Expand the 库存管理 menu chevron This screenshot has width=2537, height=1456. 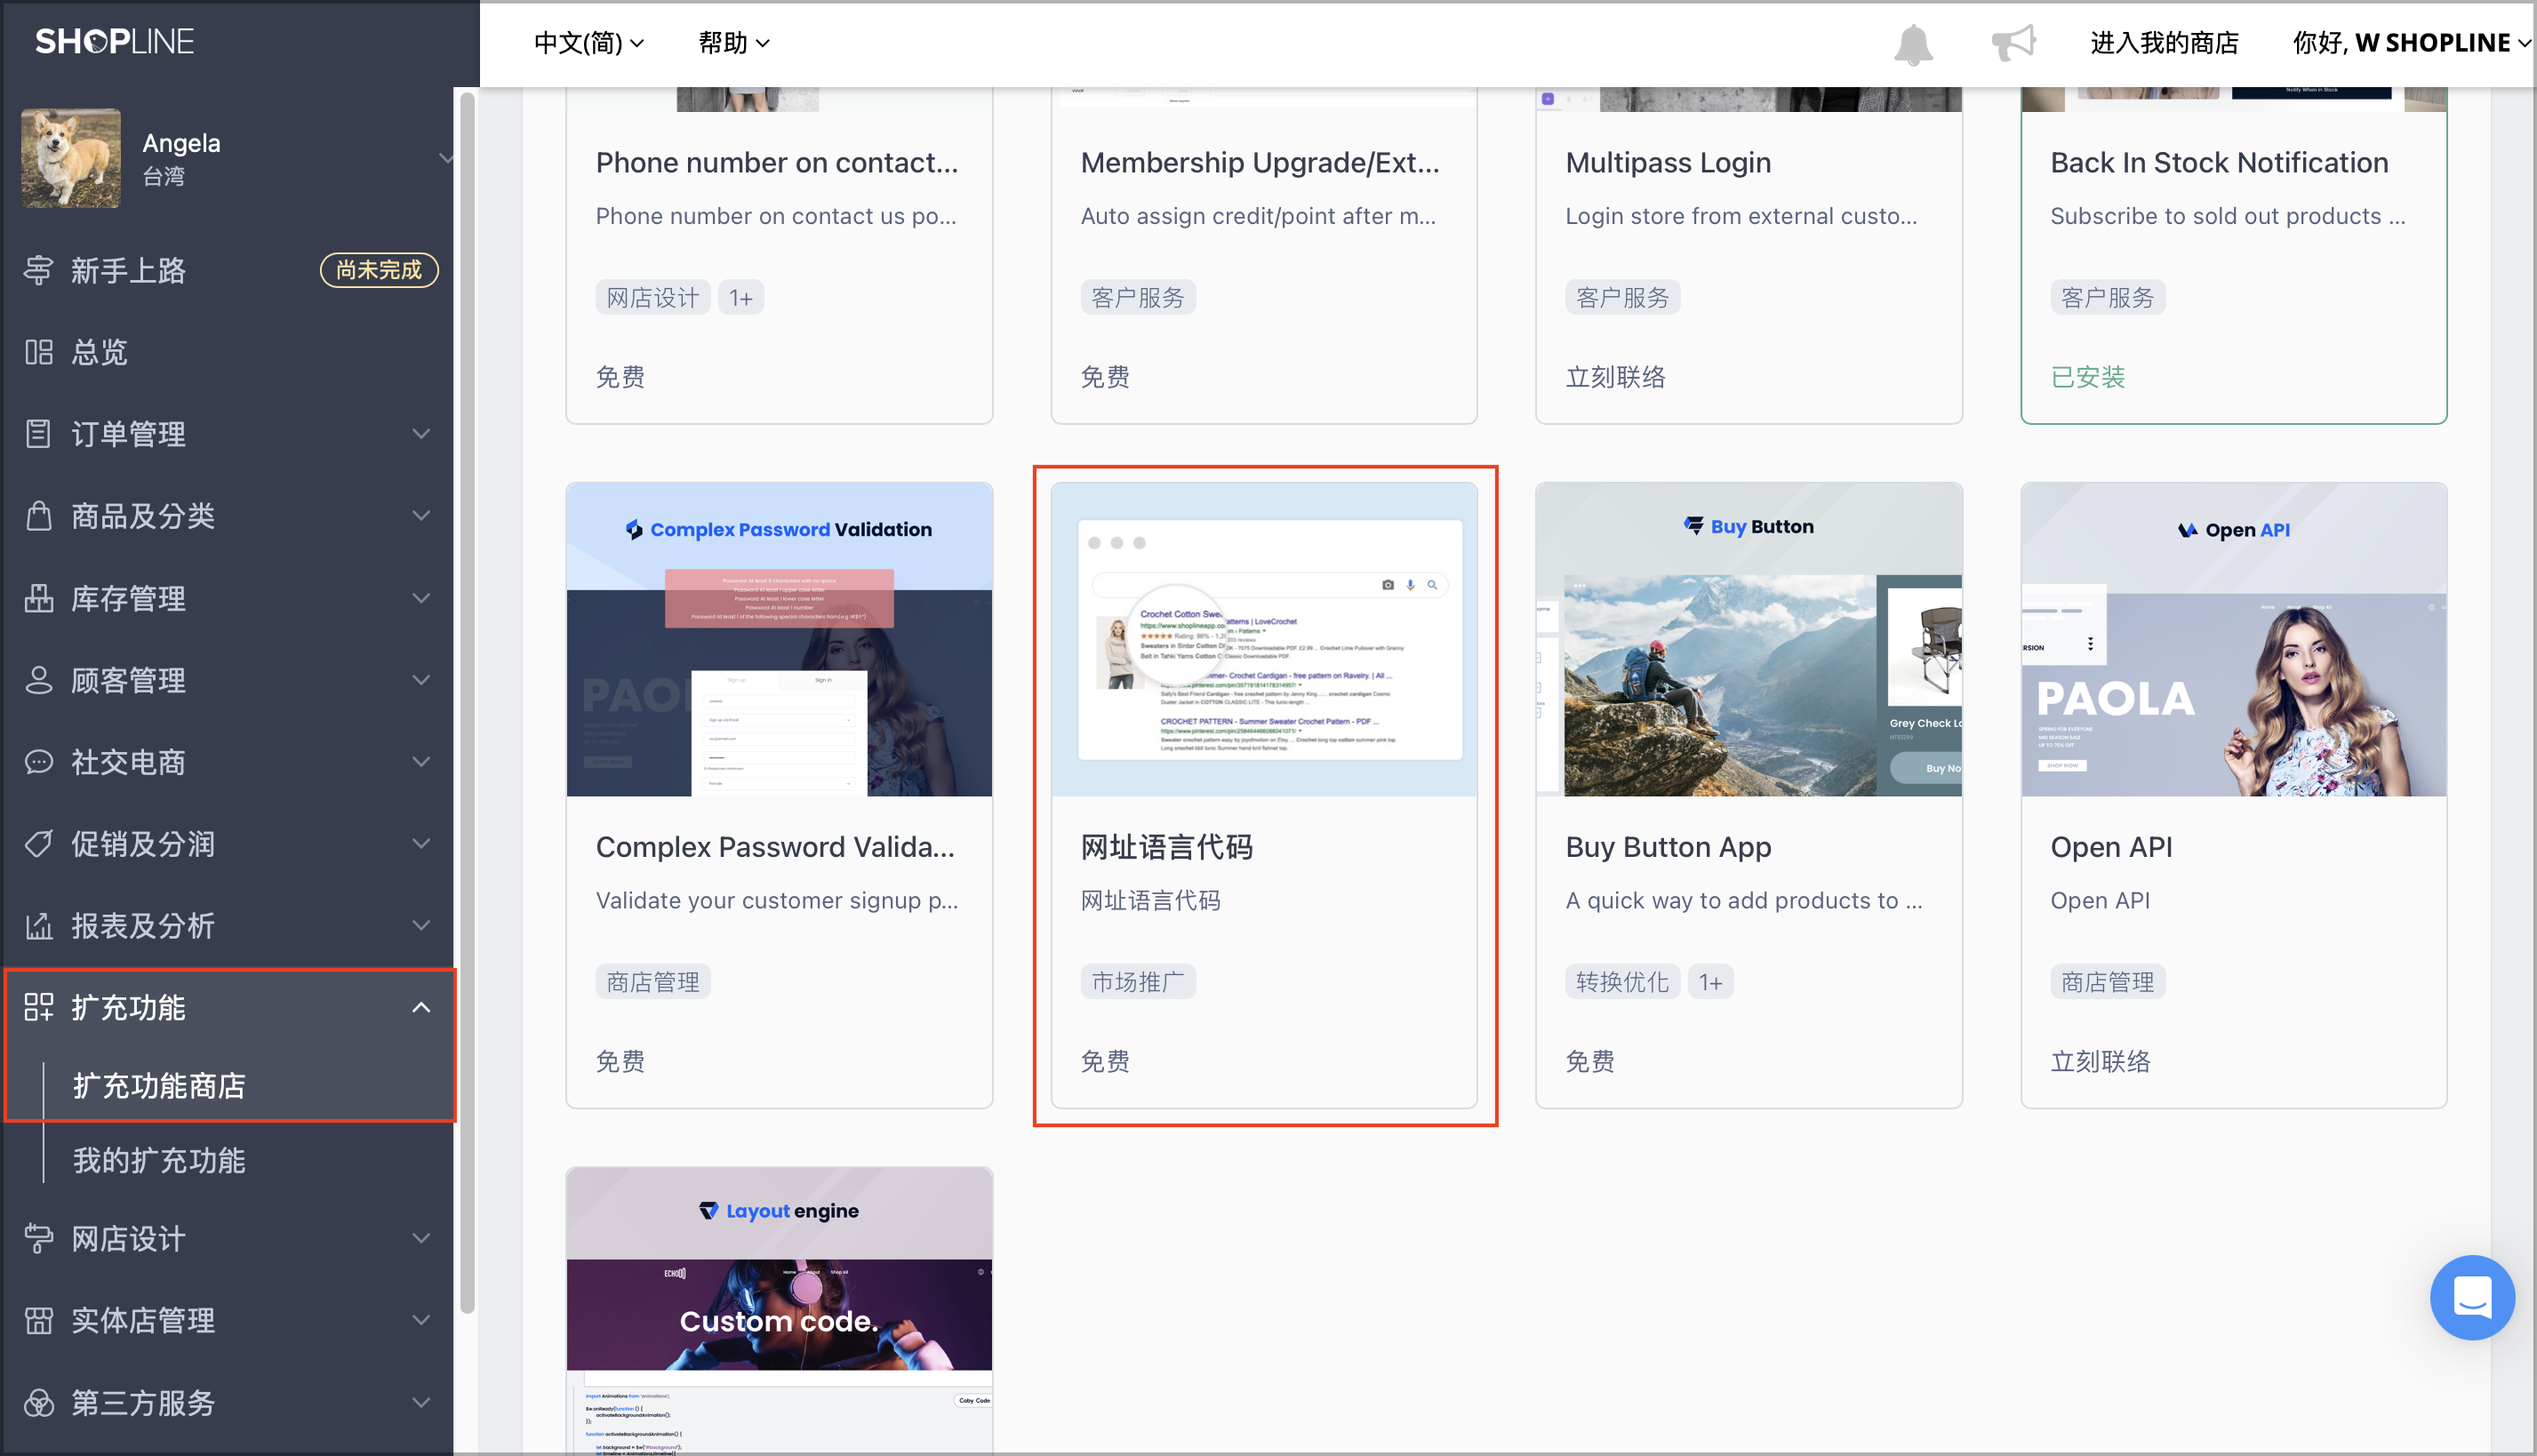pos(422,598)
